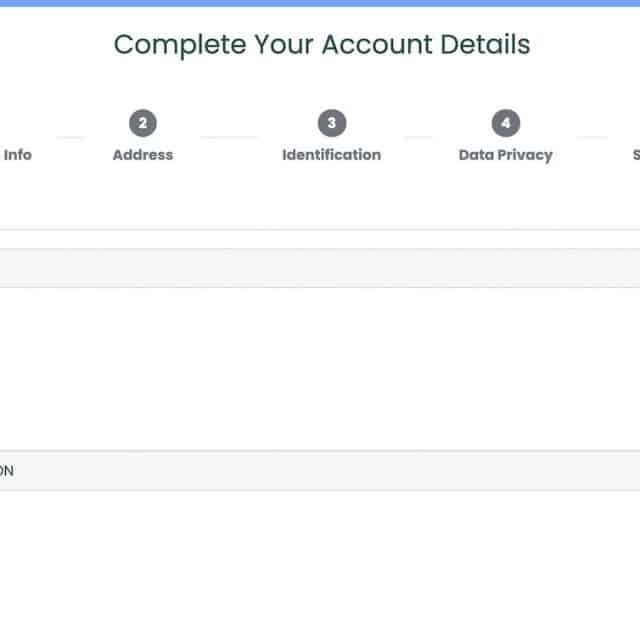Expand the upper gray section header bar

[320, 268]
